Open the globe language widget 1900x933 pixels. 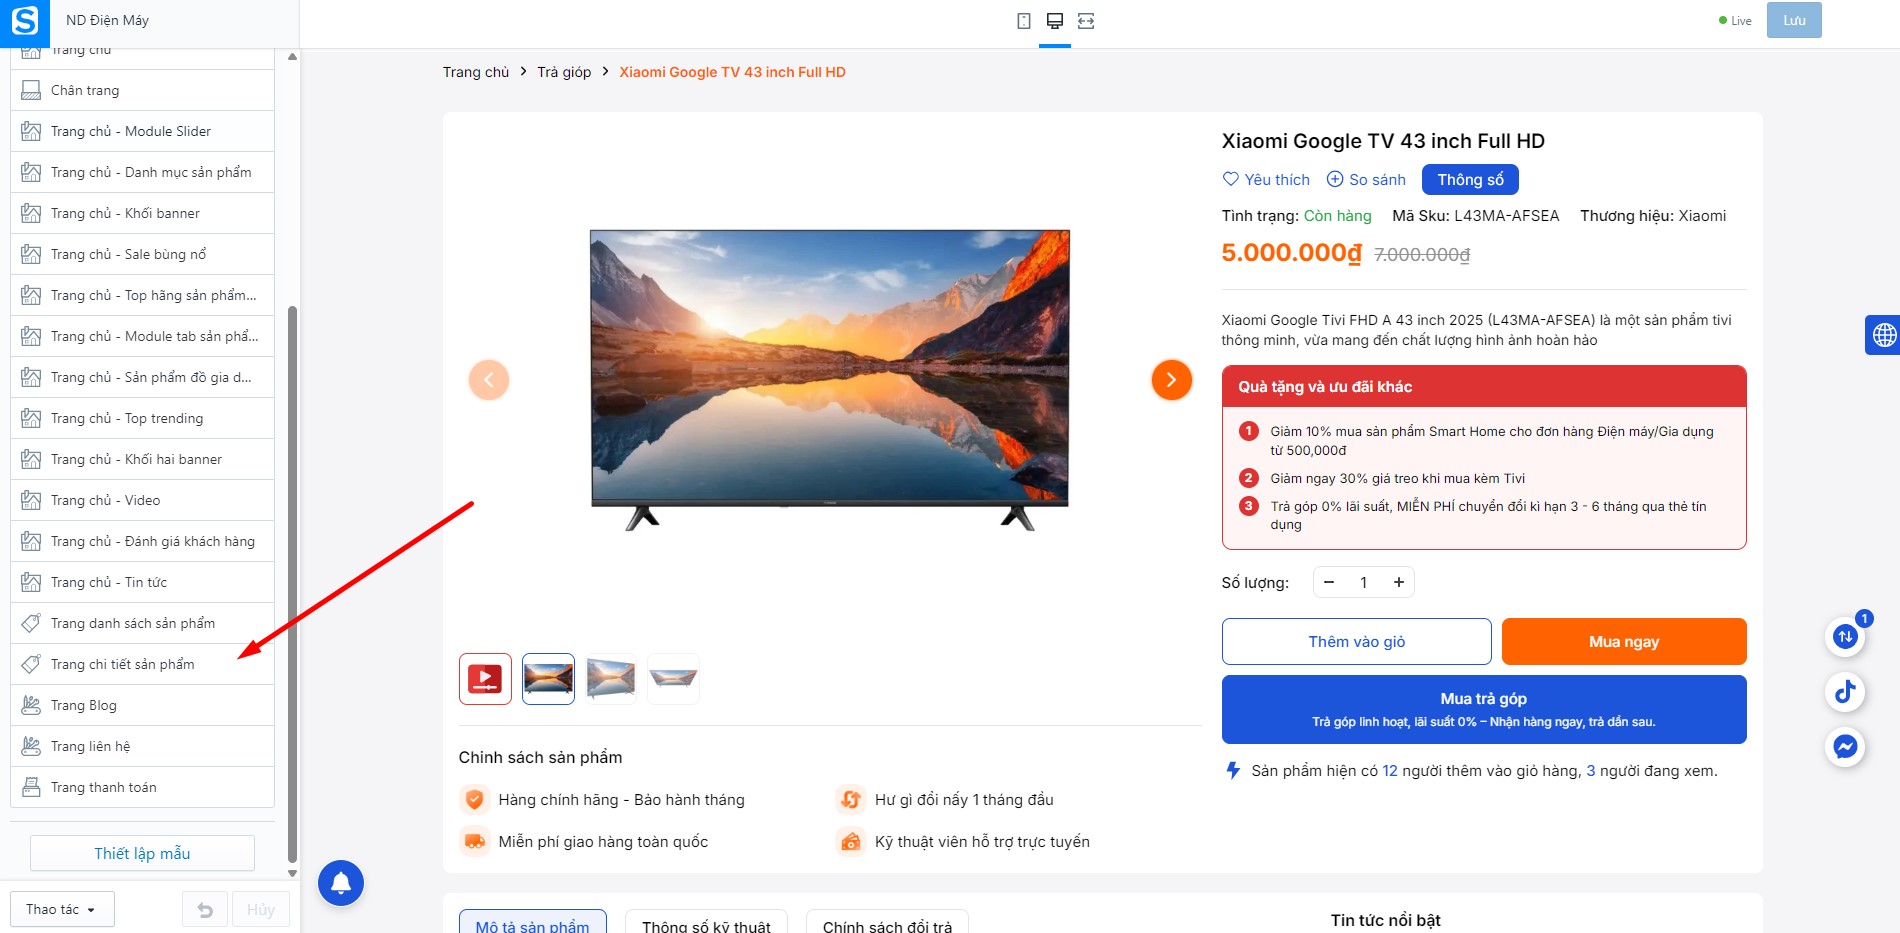[1884, 335]
